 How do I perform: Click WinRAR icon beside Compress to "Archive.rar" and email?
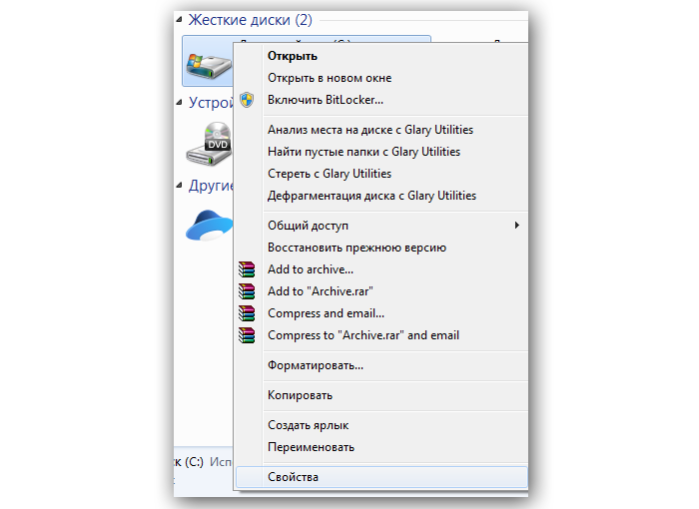[247, 335]
